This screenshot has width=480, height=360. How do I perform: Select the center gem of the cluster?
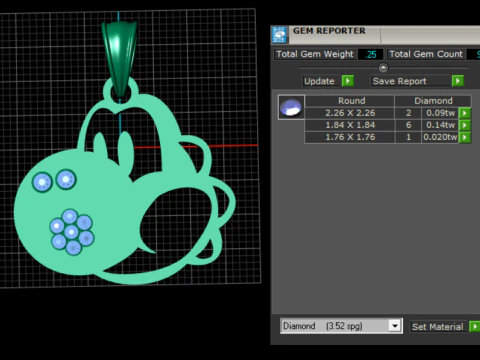point(71,232)
